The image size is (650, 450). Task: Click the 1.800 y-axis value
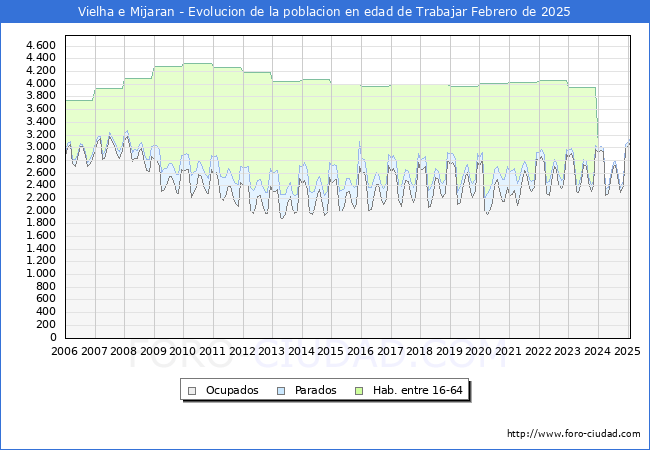(41, 223)
